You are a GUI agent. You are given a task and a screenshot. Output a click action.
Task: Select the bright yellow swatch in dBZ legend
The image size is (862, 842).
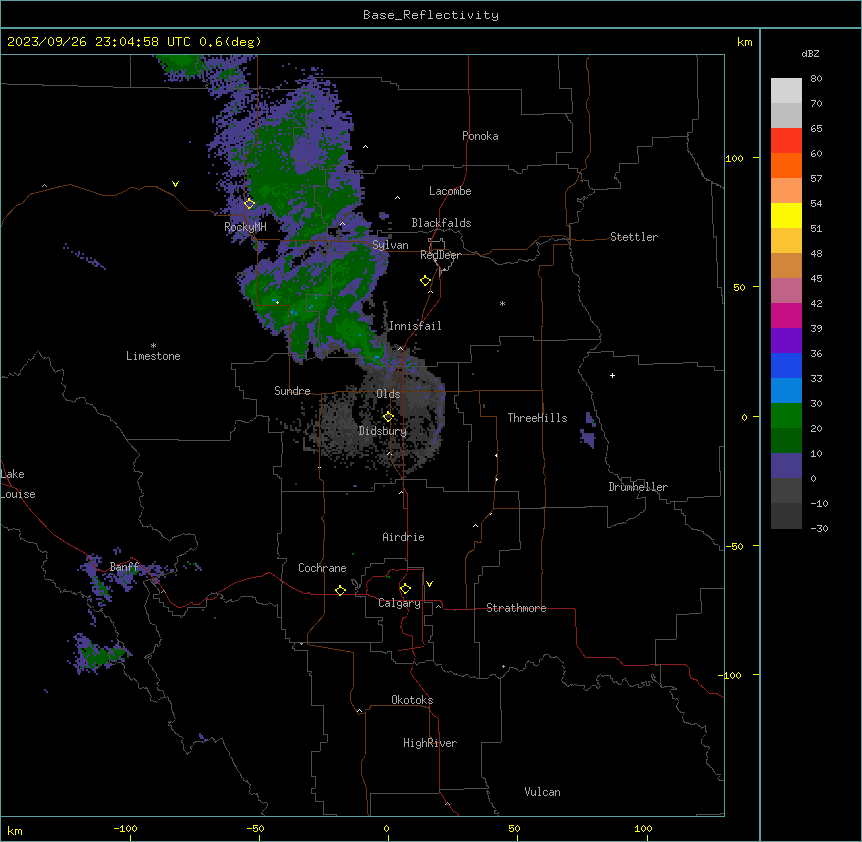786,215
